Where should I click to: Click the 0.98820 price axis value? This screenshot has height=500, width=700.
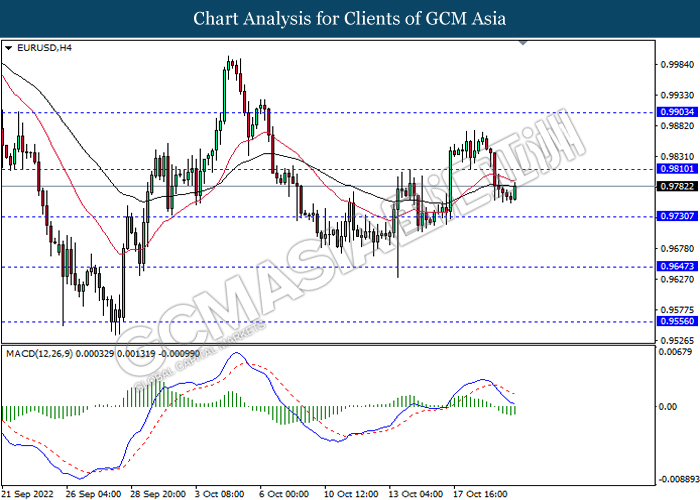tap(677, 126)
